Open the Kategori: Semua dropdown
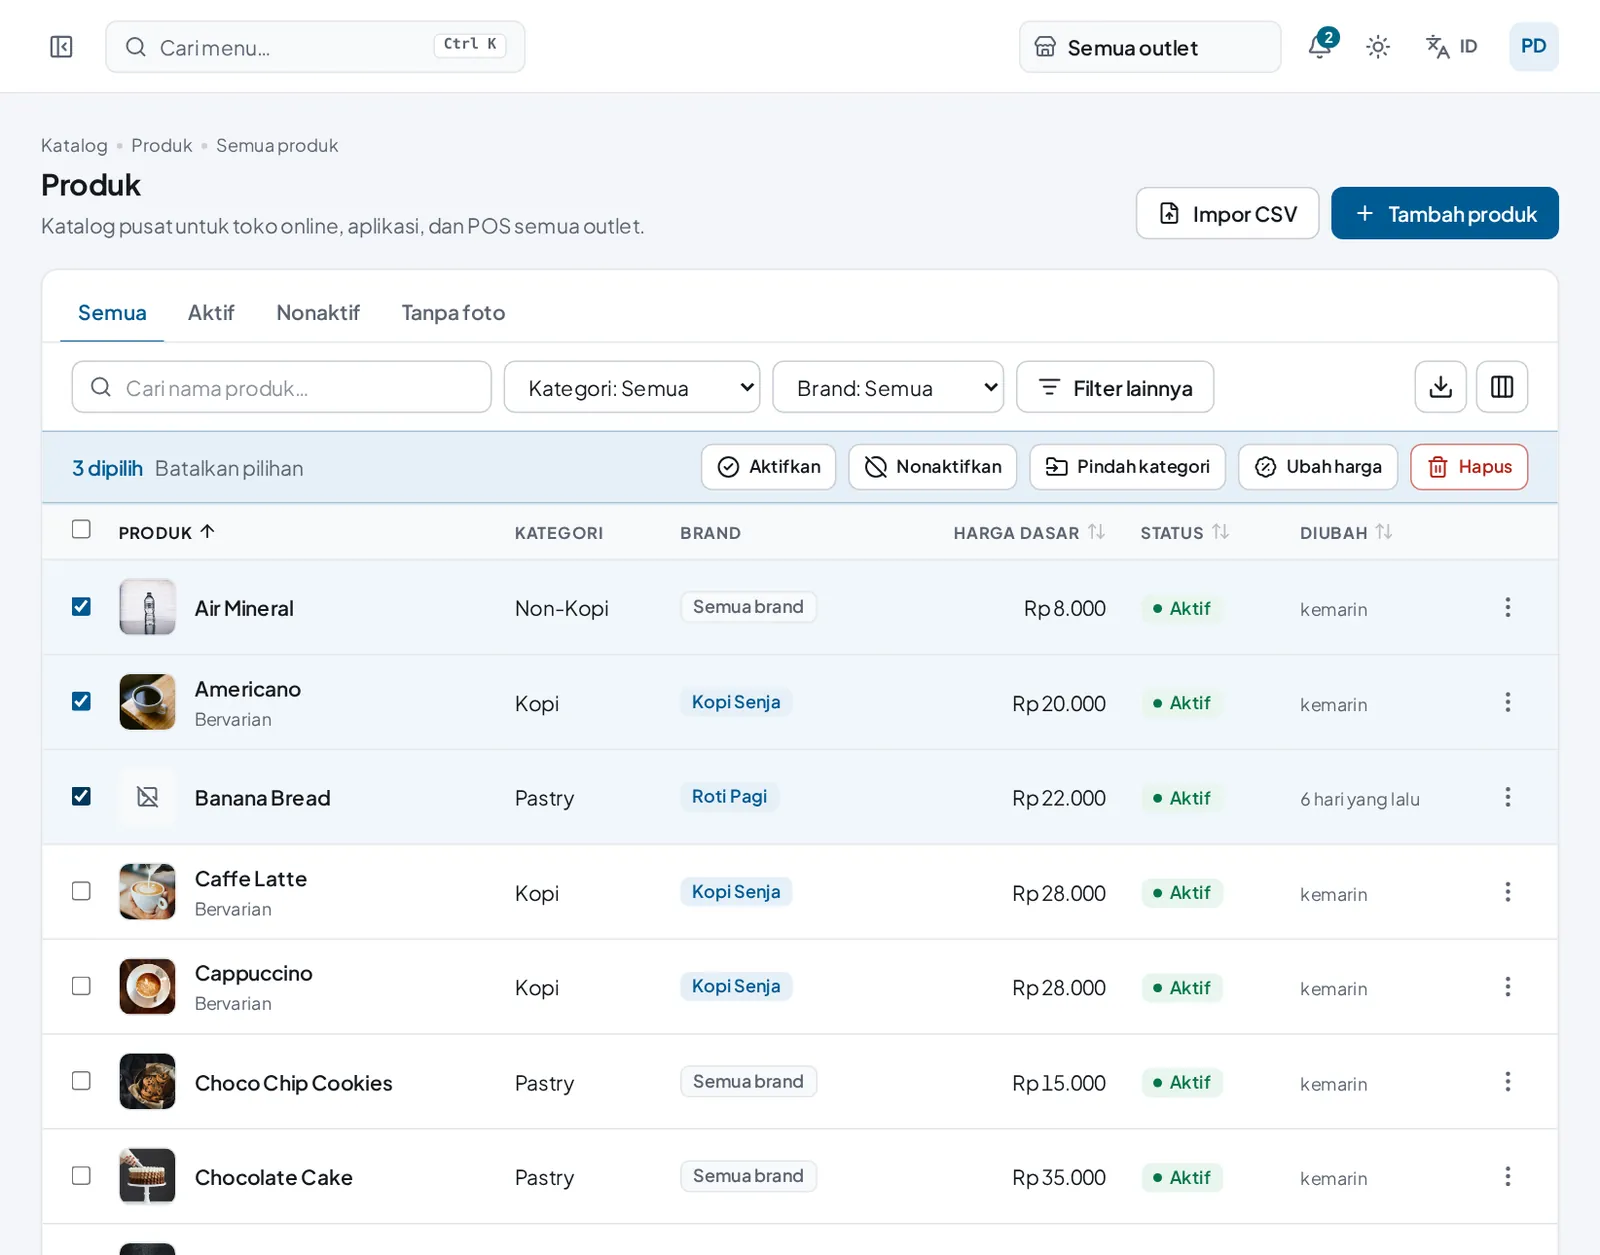 coord(632,387)
